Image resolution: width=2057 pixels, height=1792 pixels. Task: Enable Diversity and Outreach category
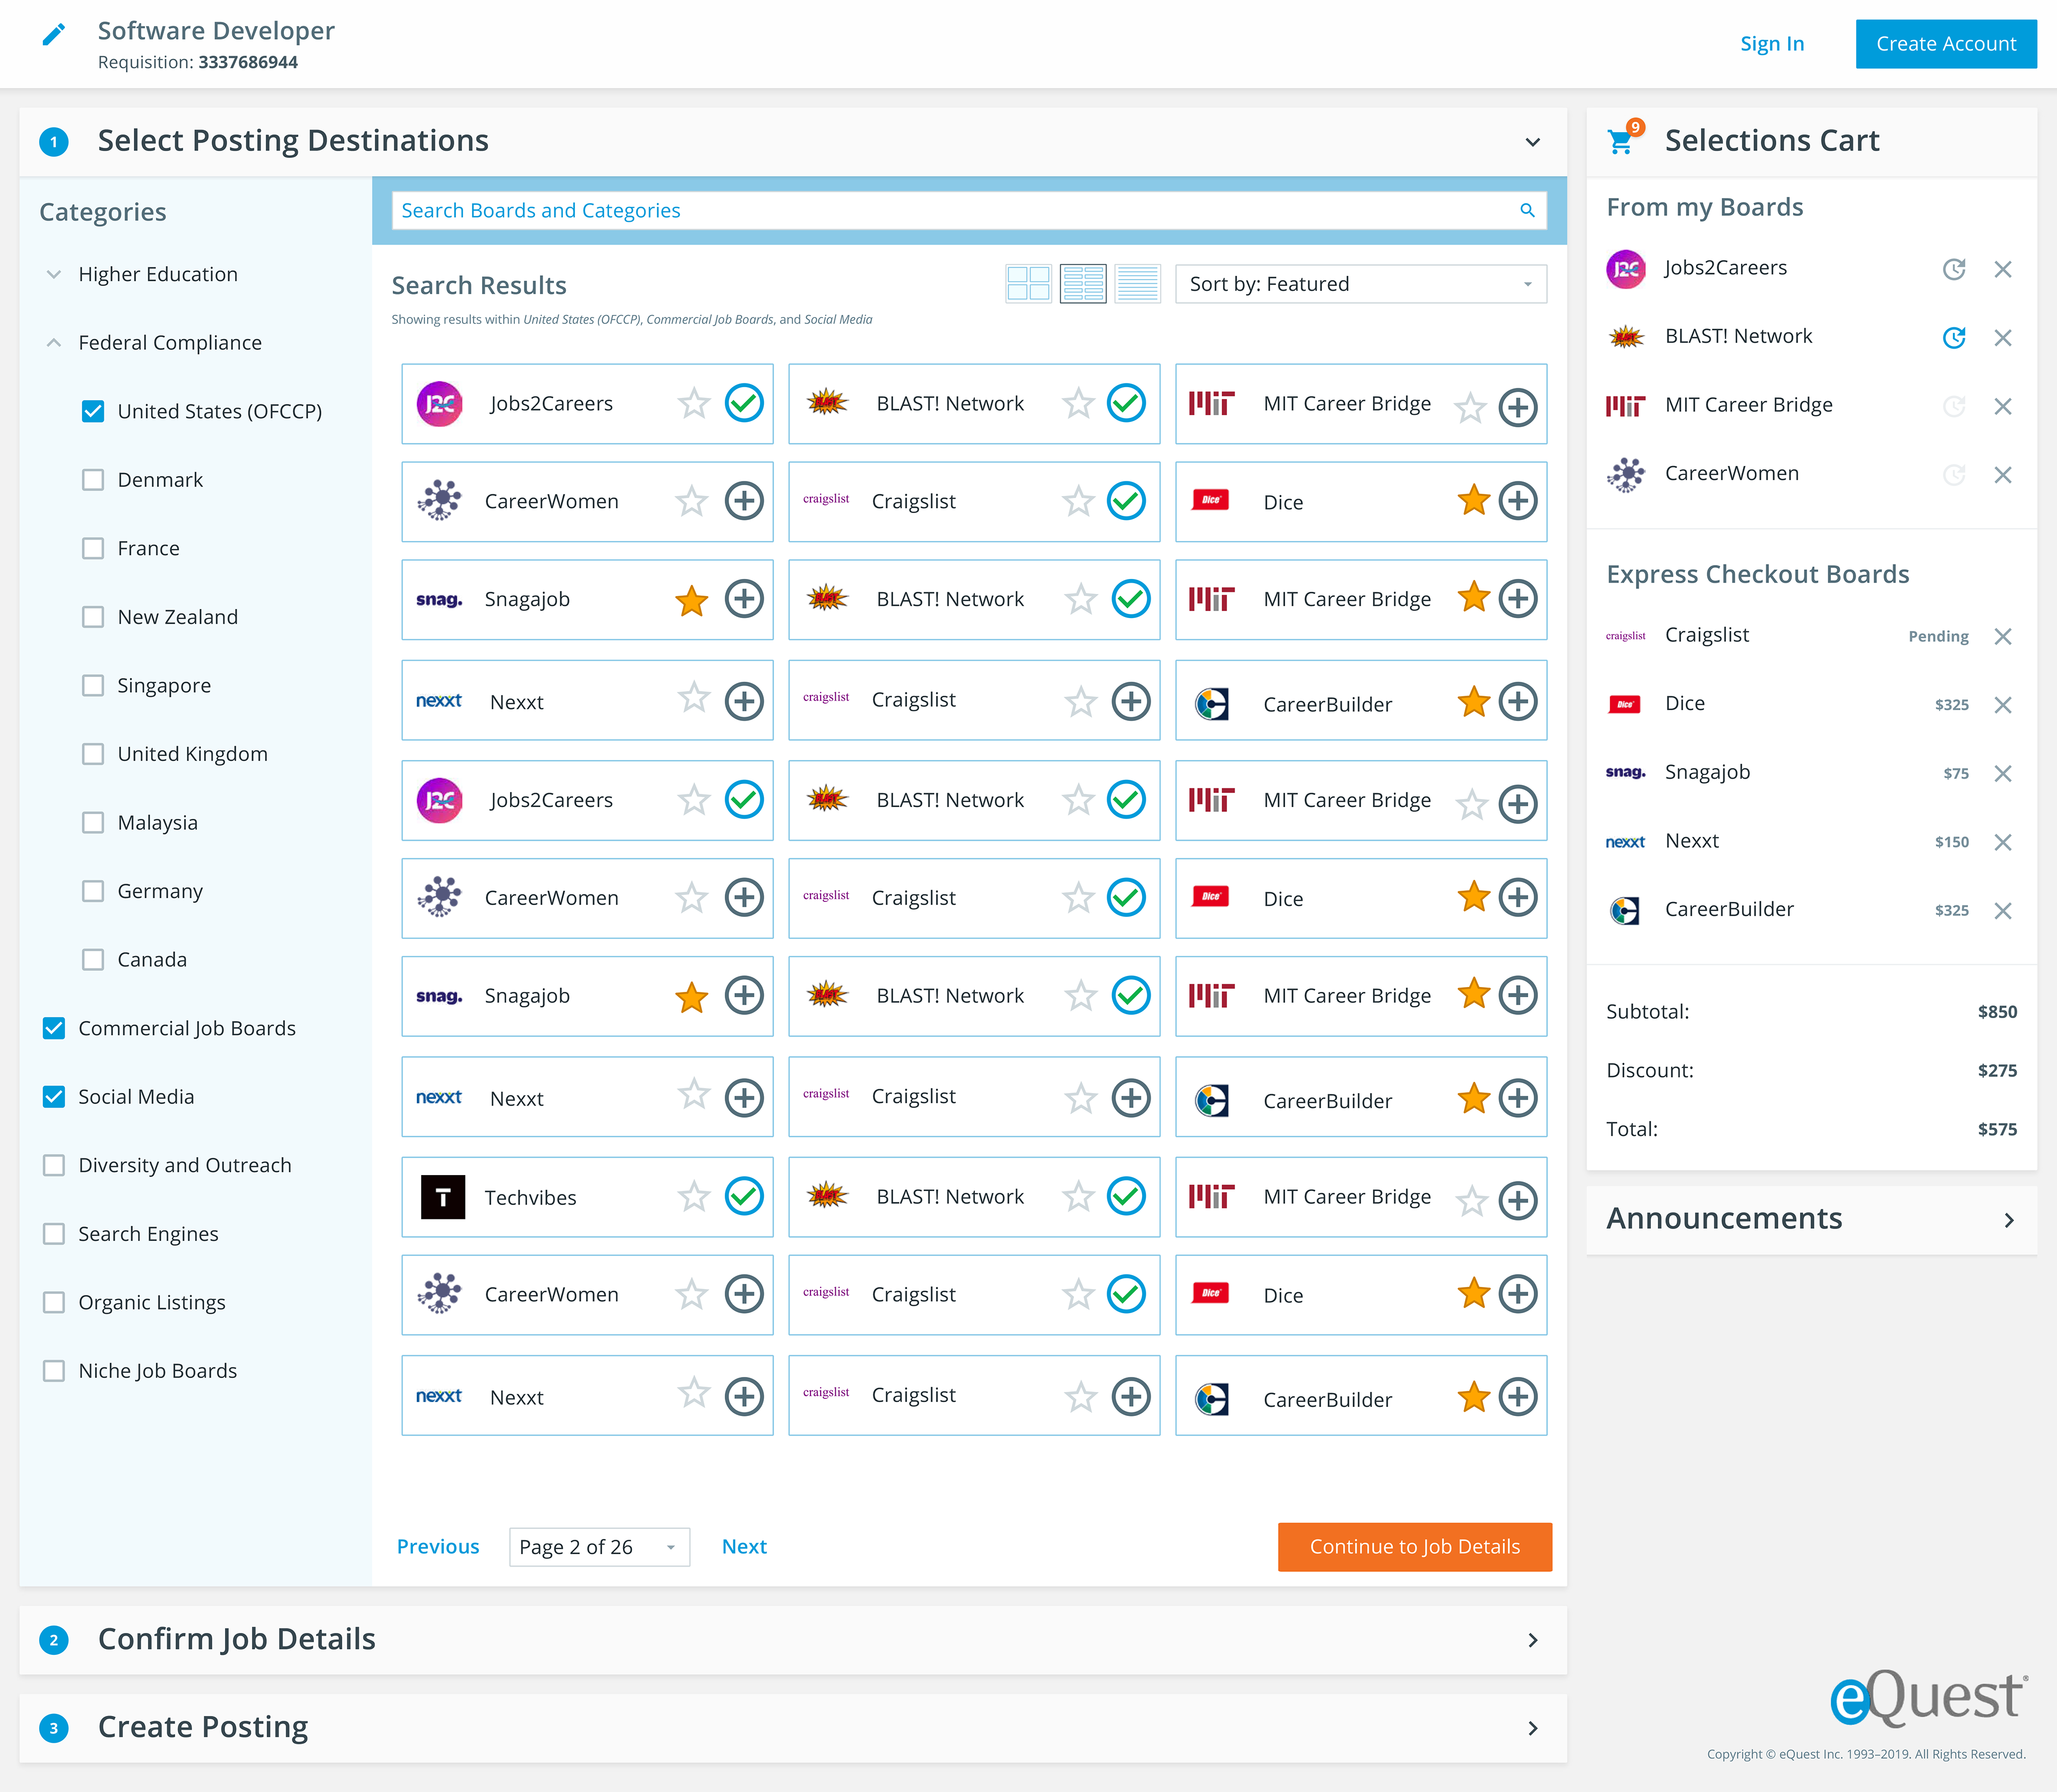pyautogui.click(x=54, y=1165)
